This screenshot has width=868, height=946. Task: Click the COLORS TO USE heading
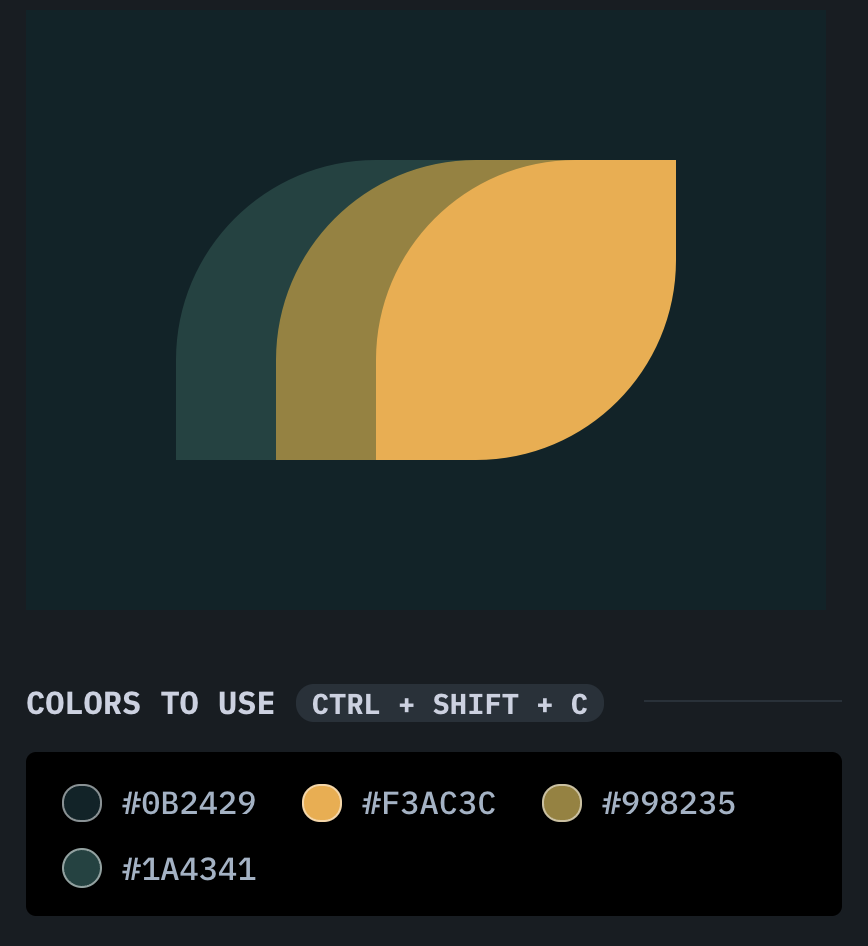(150, 704)
